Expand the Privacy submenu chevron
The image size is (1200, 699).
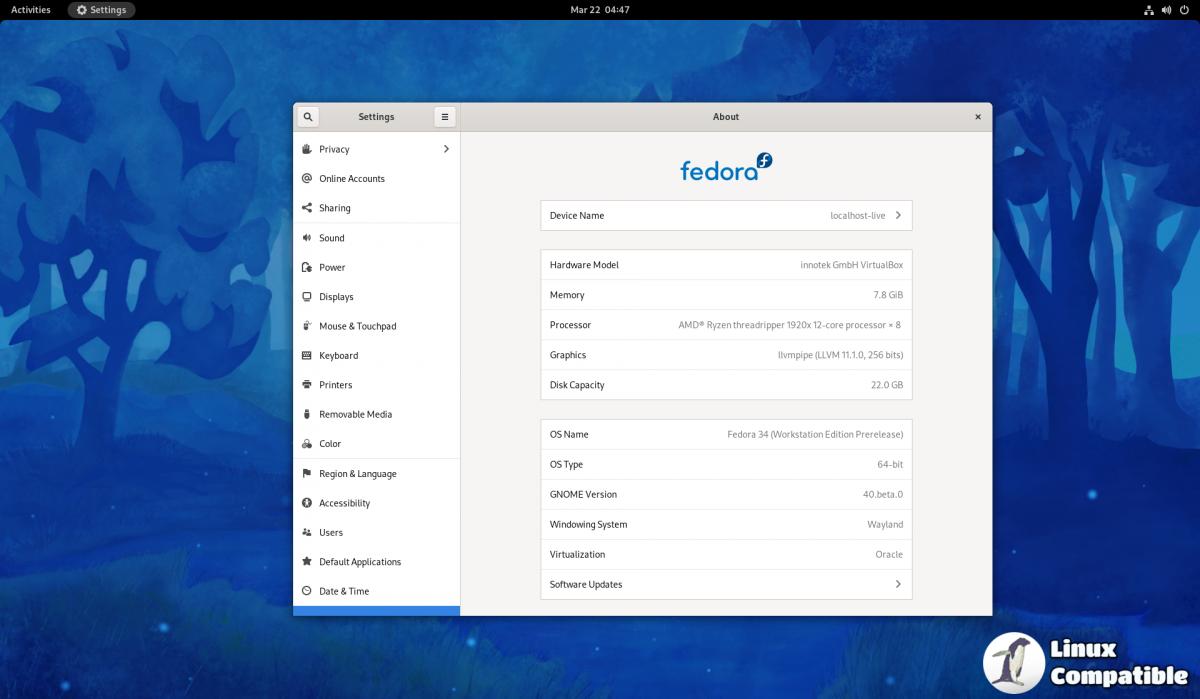pos(446,149)
